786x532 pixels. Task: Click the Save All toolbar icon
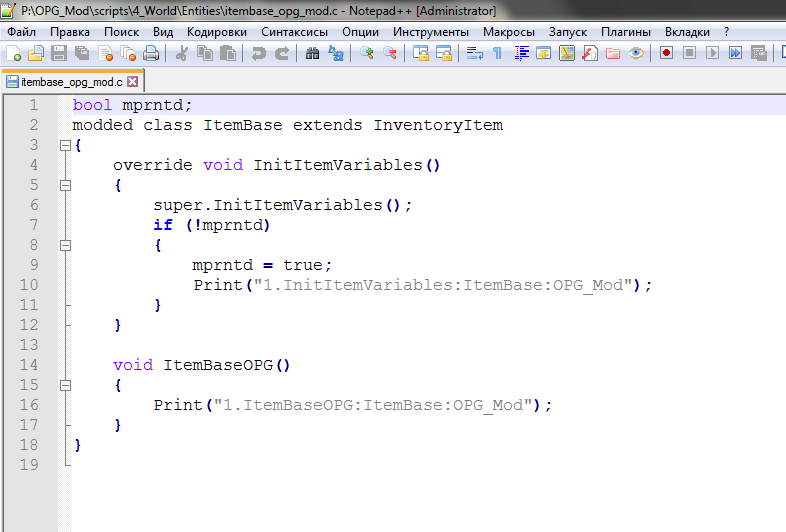coord(82,53)
